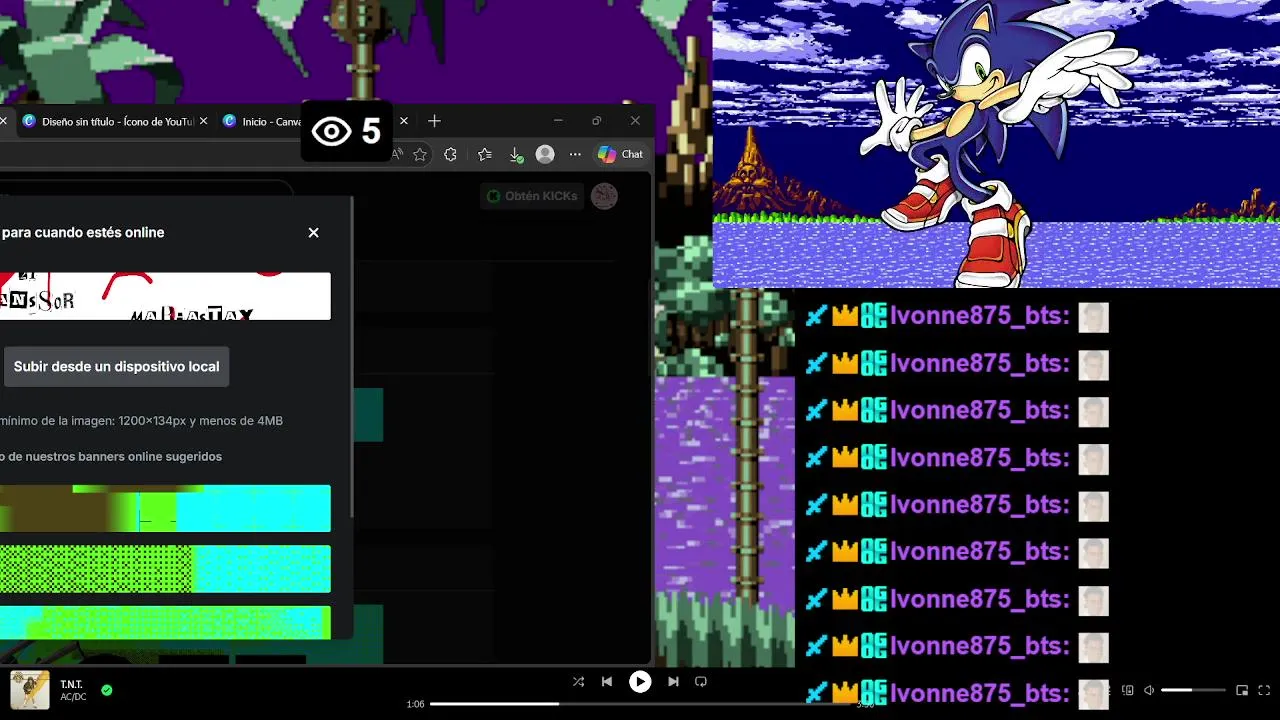The width and height of the screenshot is (1280, 720).
Task: Open the browser profile avatar
Action: point(545,154)
